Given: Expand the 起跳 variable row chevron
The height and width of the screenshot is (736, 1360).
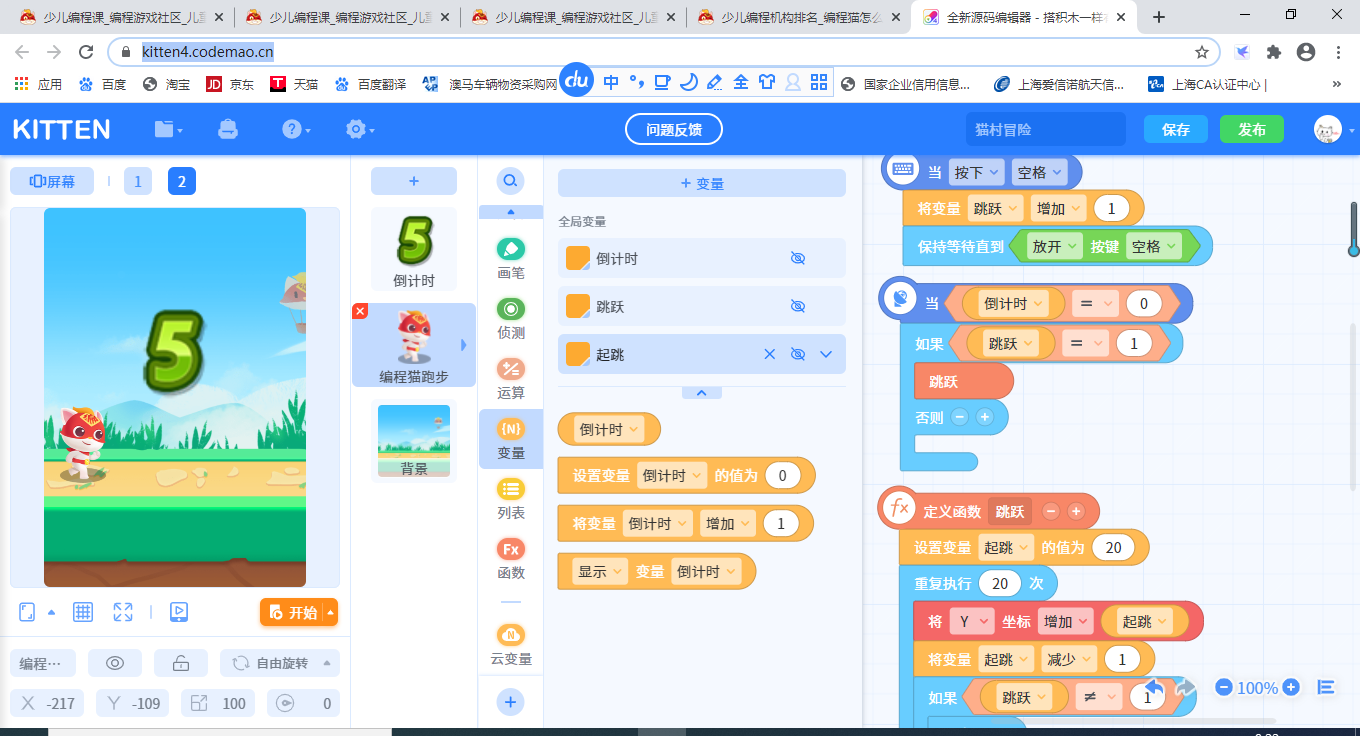Looking at the screenshot, I should click(x=826, y=354).
